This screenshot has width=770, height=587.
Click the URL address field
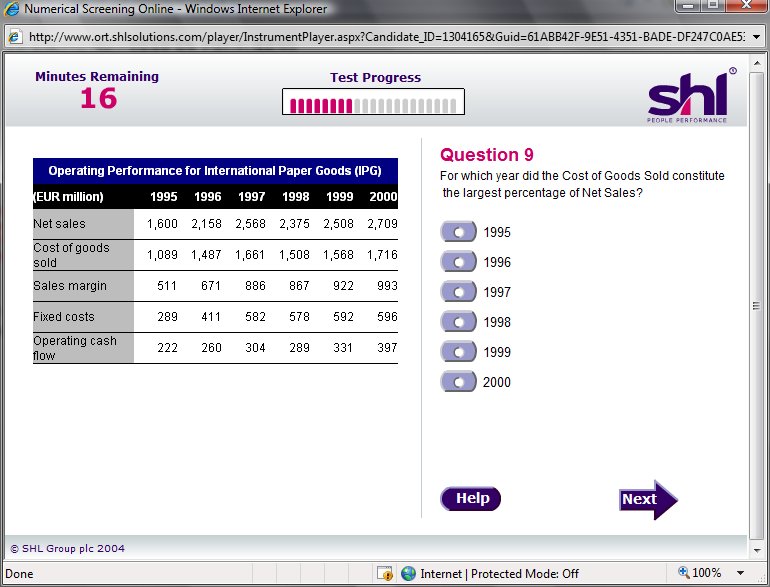pyautogui.click(x=386, y=37)
